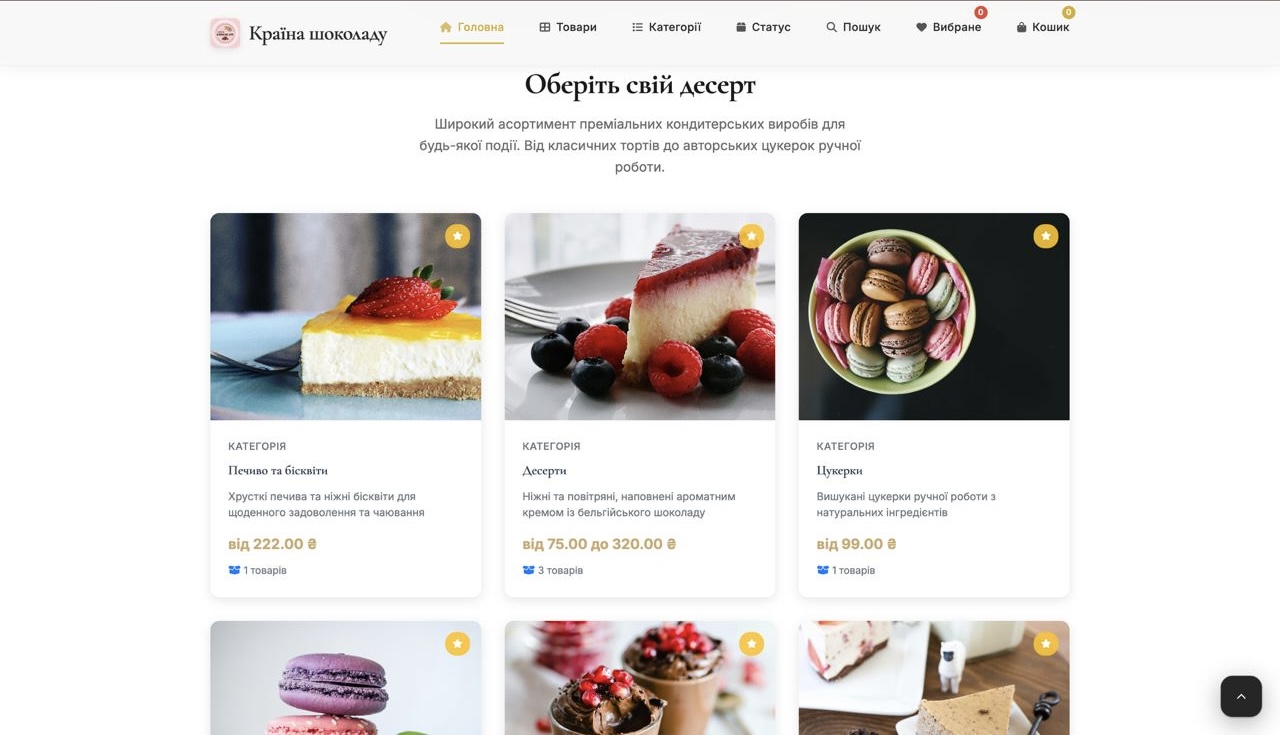1280x735 pixels.
Task: Open the Цукерки category title
Action: pos(839,470)
